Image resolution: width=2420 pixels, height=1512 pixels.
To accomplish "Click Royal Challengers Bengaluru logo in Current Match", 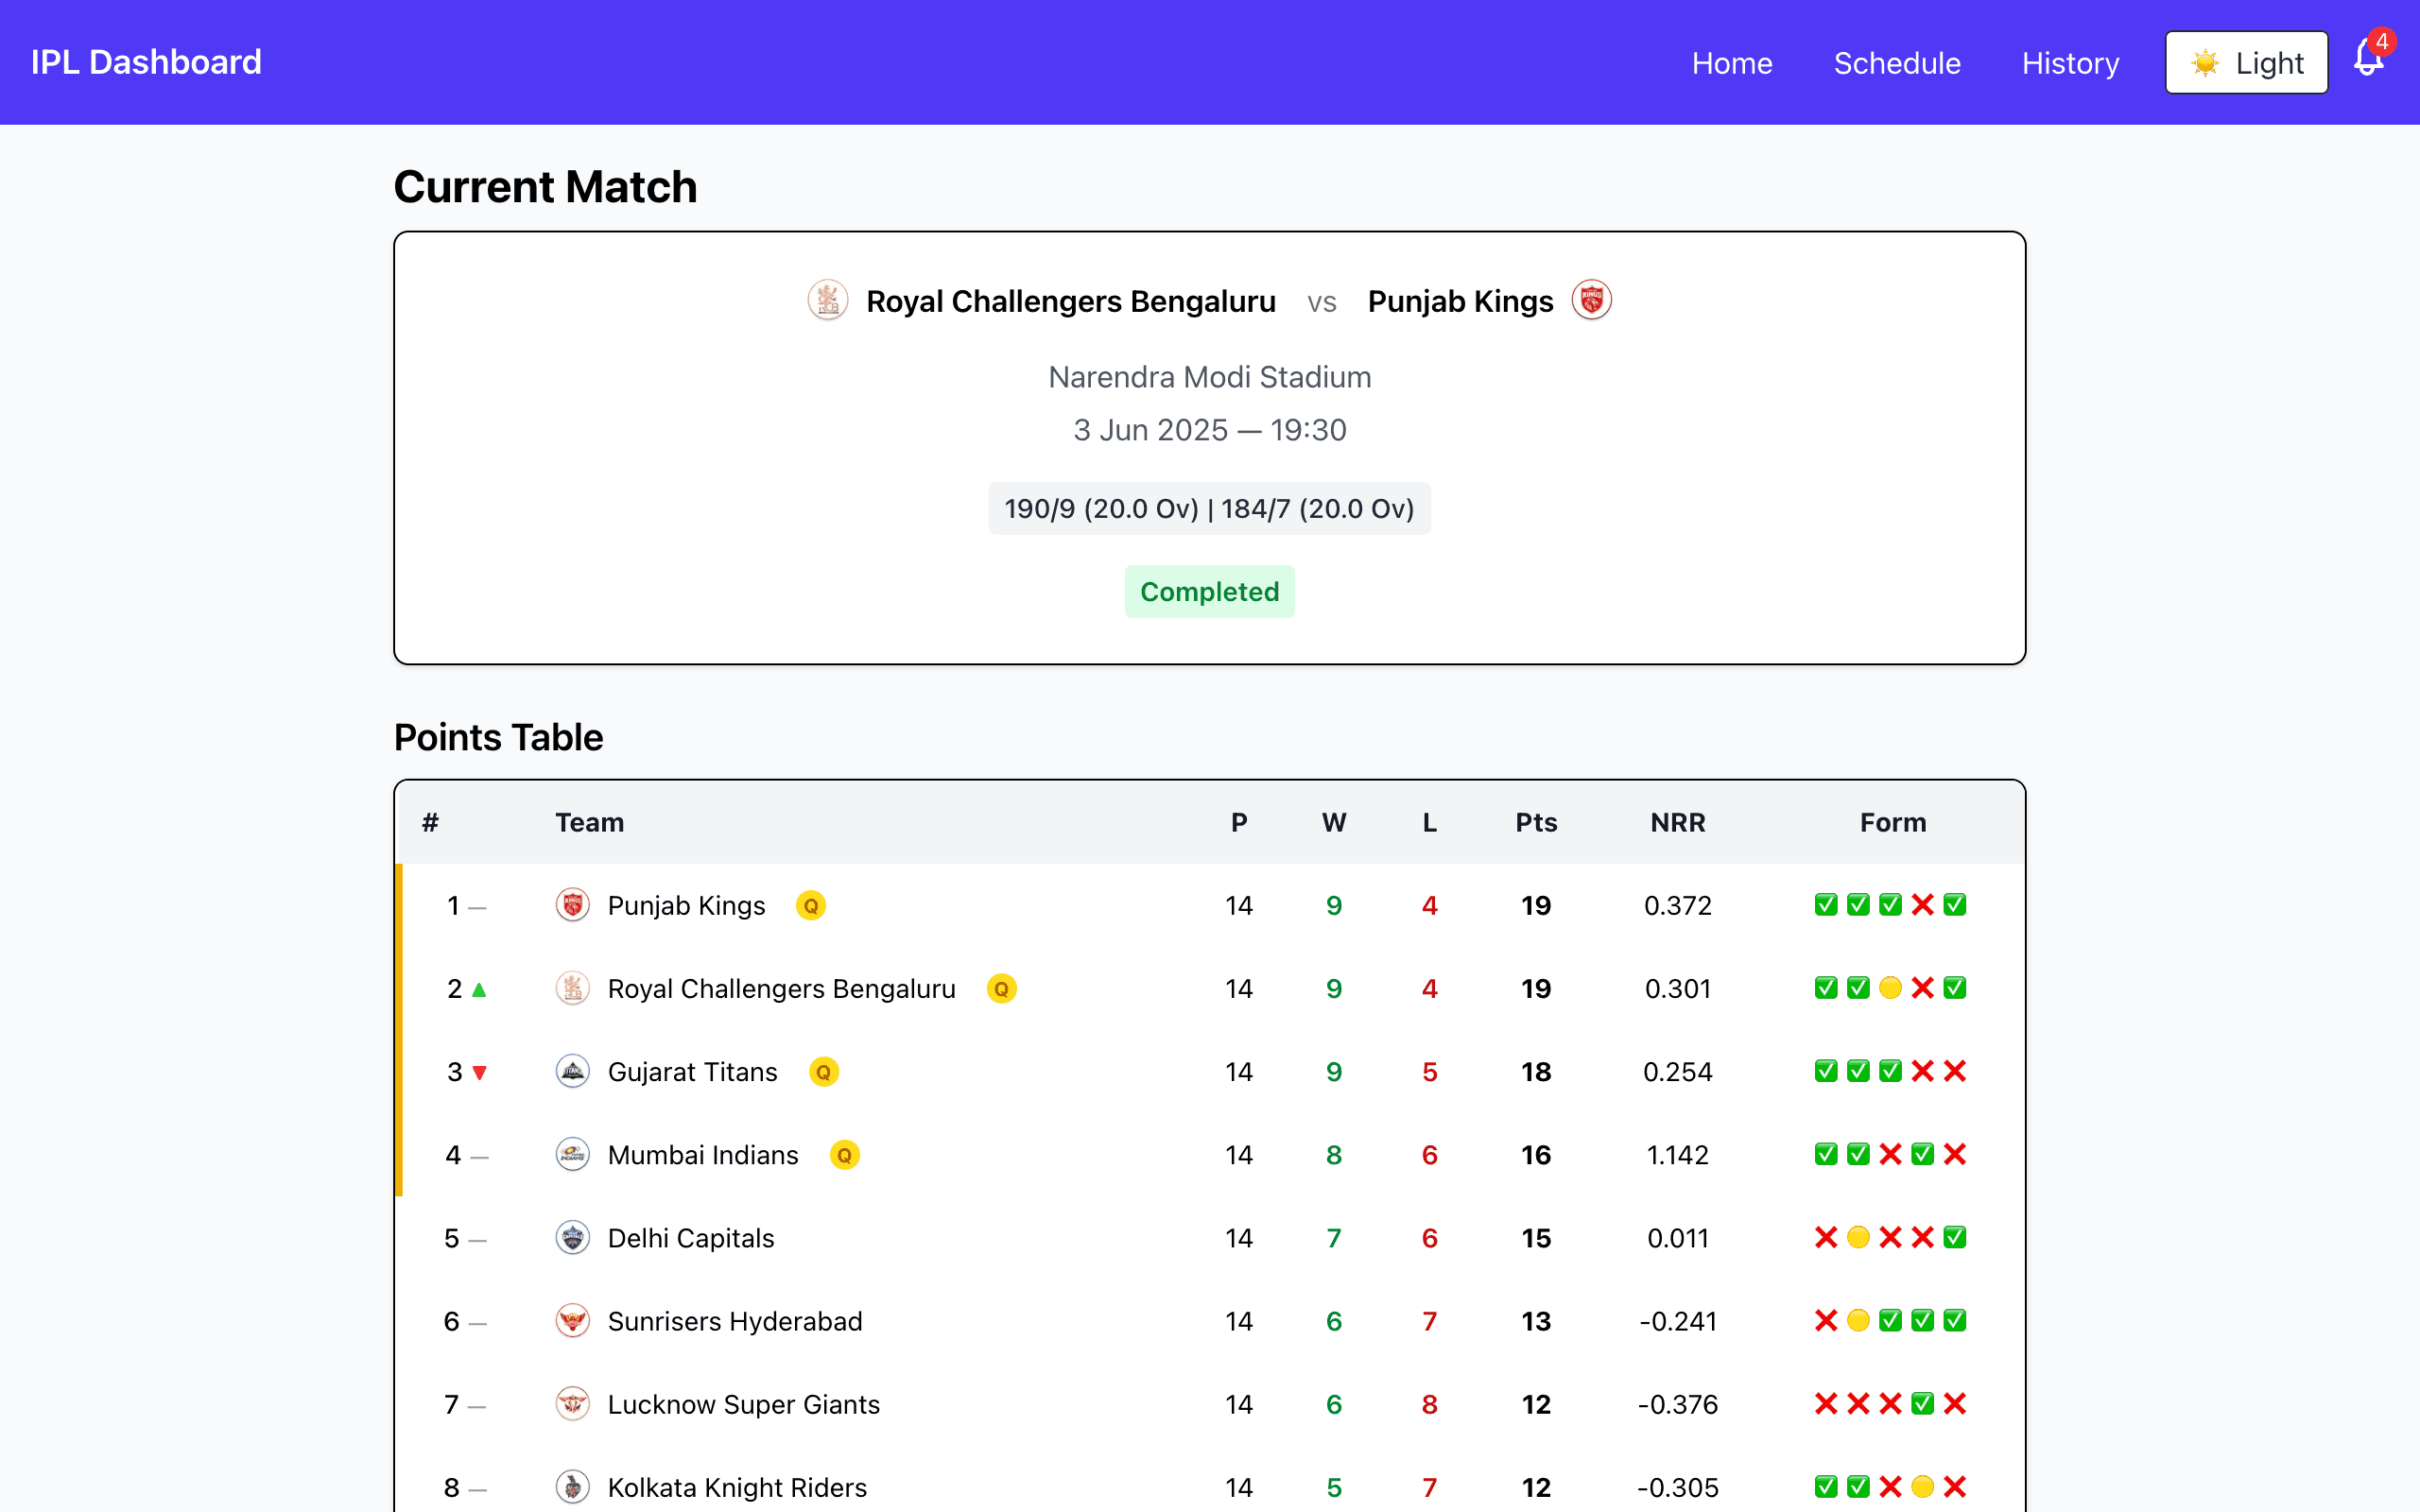I will pyautogui.click(x=828, y=300).
